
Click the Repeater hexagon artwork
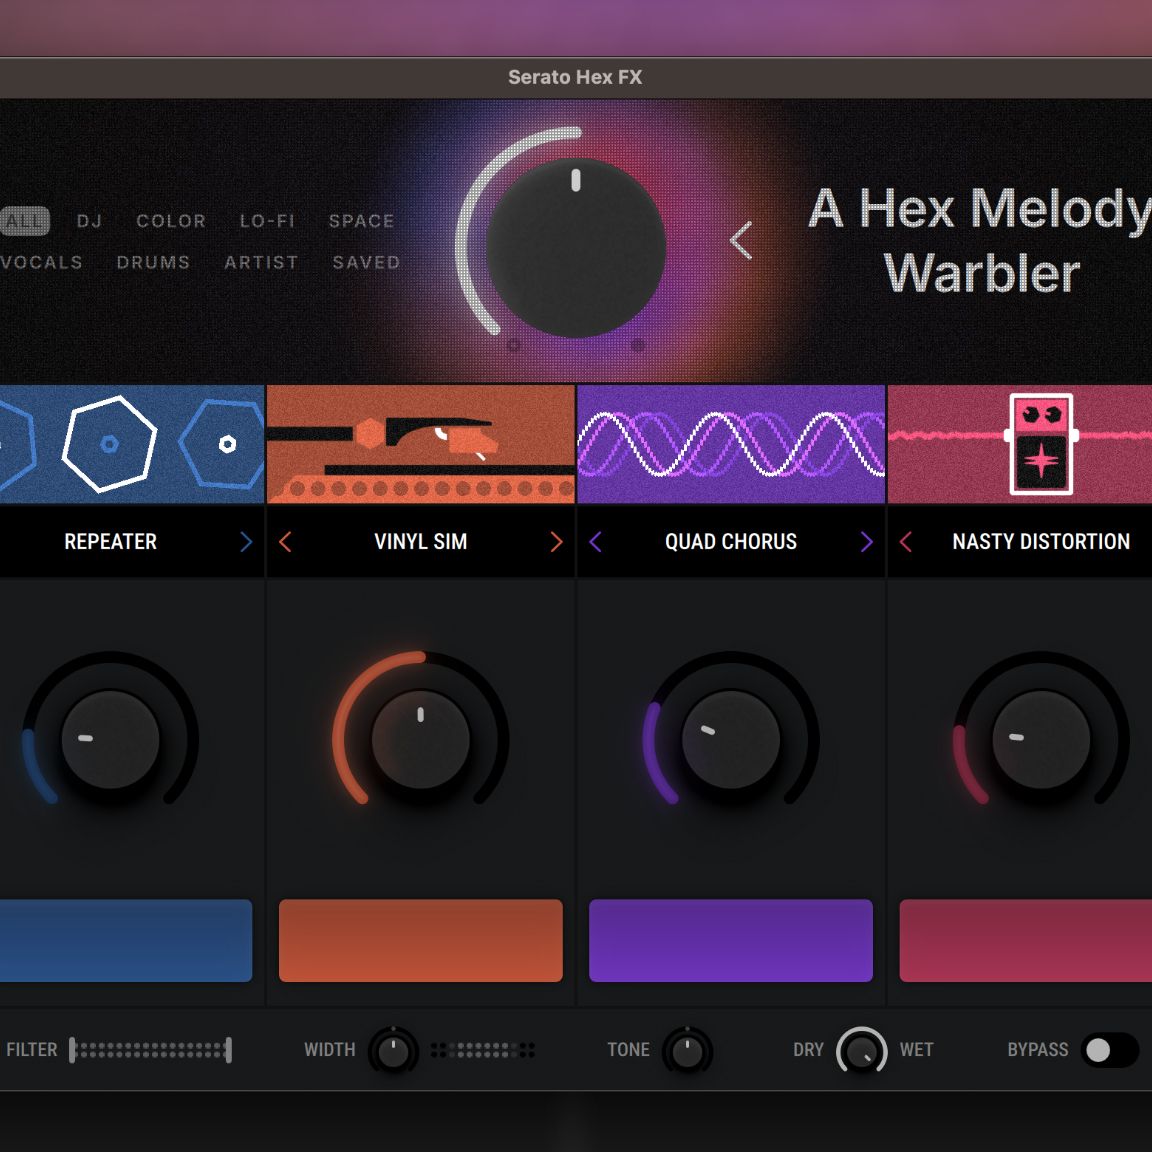(132, 444)
